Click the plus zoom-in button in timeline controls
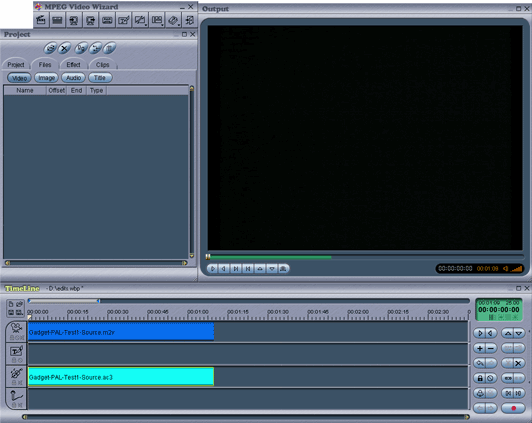 point(480,348)
